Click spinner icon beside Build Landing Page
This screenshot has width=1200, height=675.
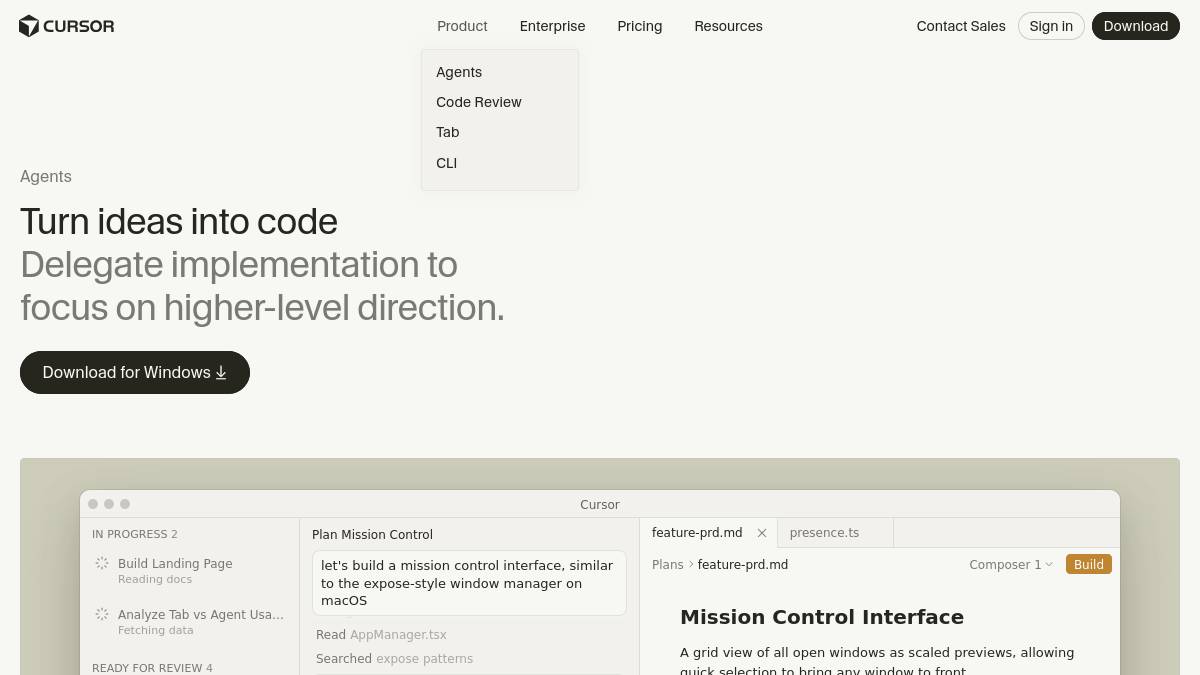pyautogui.click(x=102, y=563)
